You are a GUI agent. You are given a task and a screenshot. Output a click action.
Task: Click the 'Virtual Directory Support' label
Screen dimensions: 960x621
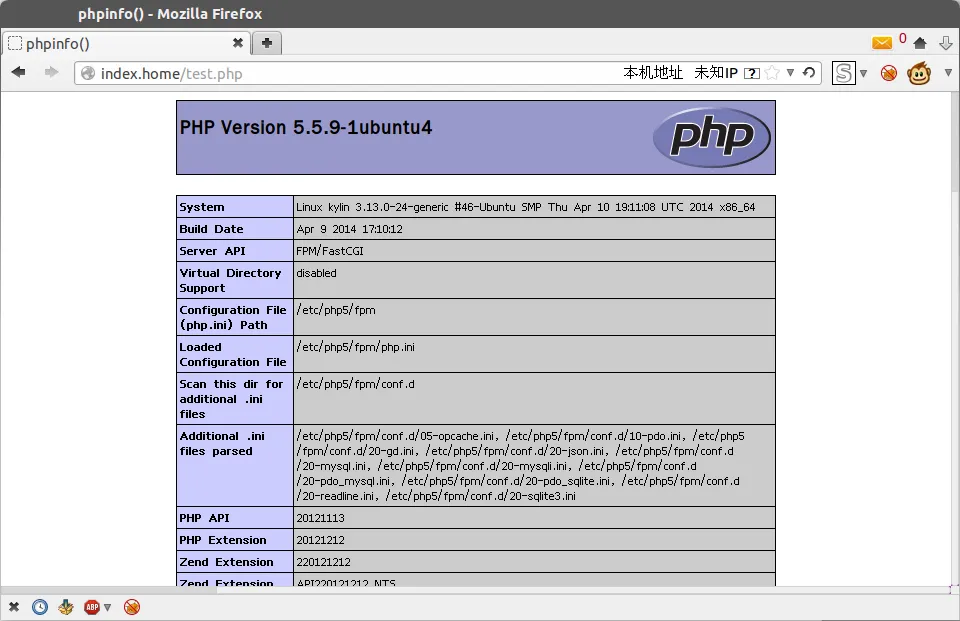coord(230,280)
